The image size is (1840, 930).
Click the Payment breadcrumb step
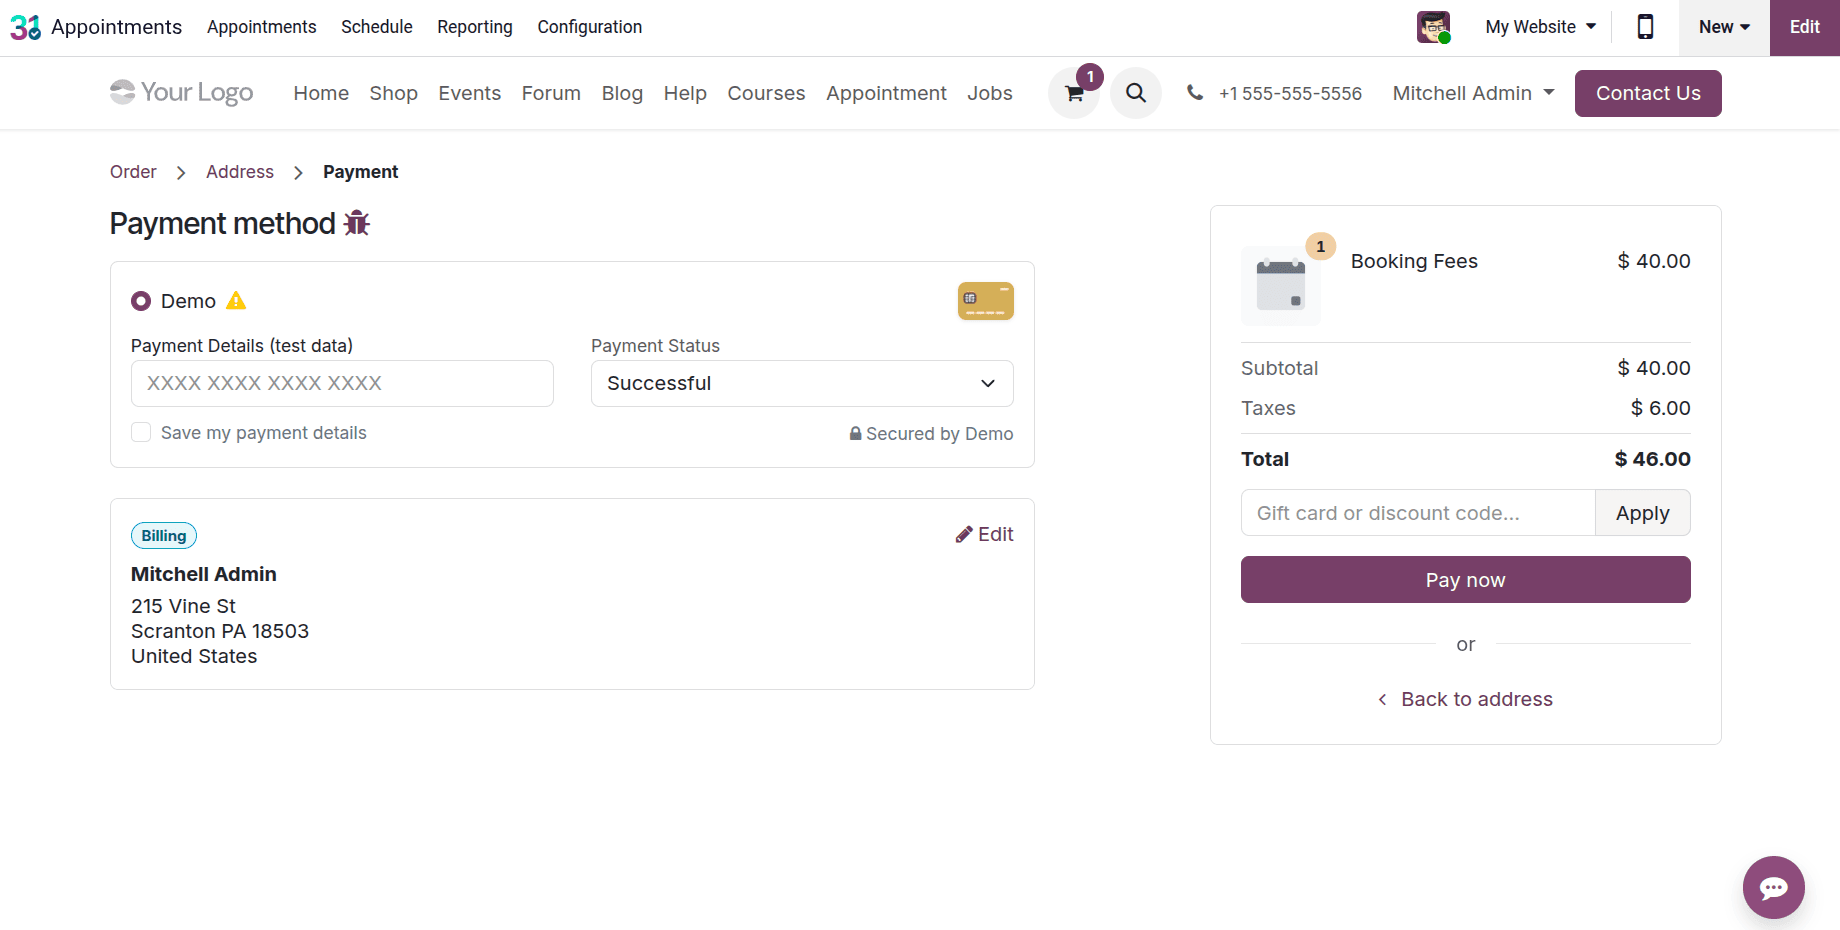(x=360, y=172)
